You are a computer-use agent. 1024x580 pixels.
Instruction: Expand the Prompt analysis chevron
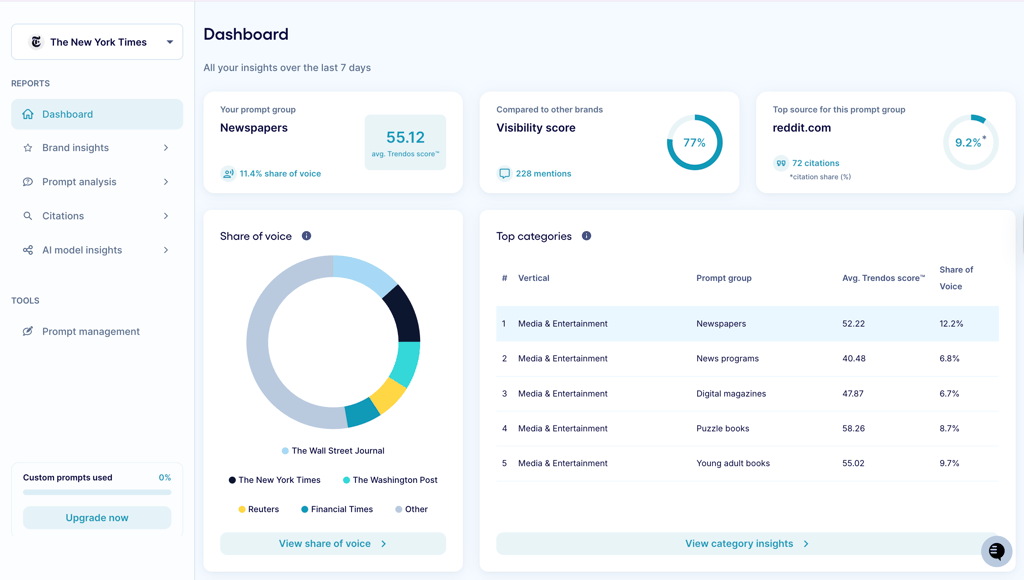166,182
